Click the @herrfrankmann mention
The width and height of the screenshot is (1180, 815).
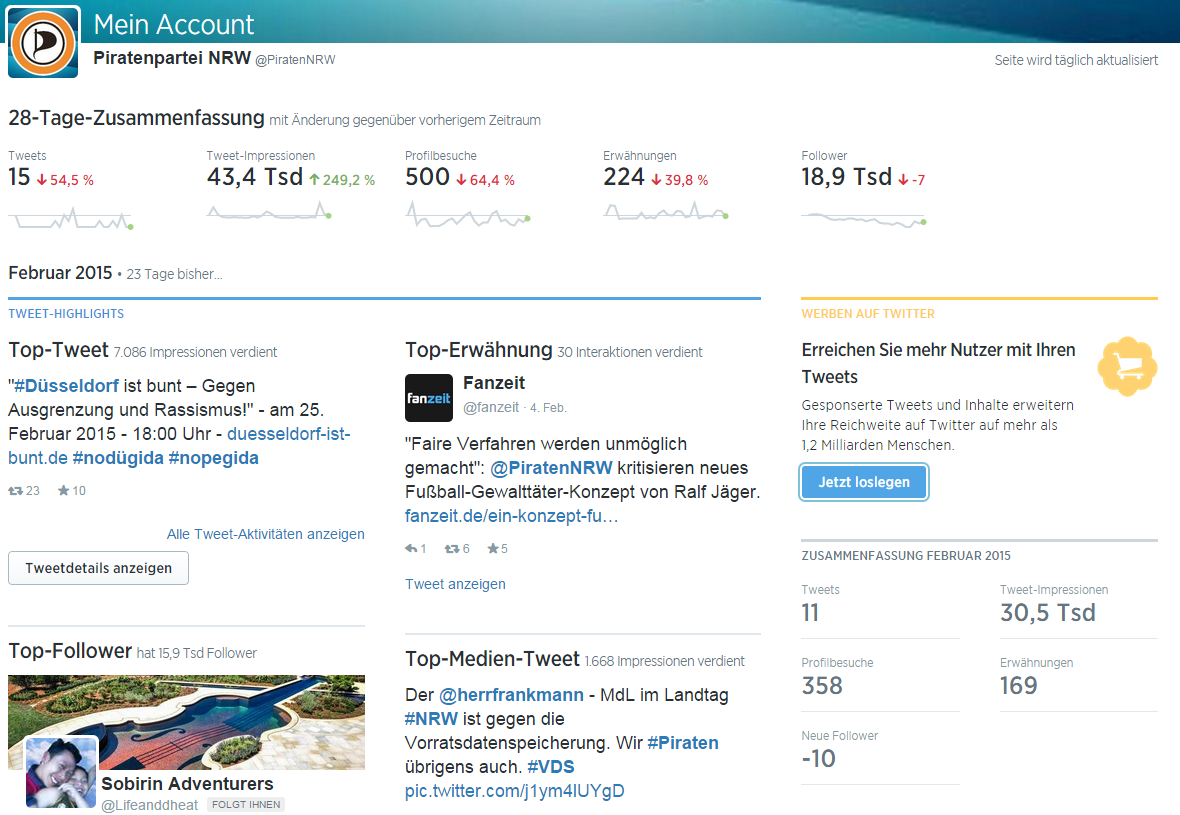pyautogui.click(x=512, y=695)
